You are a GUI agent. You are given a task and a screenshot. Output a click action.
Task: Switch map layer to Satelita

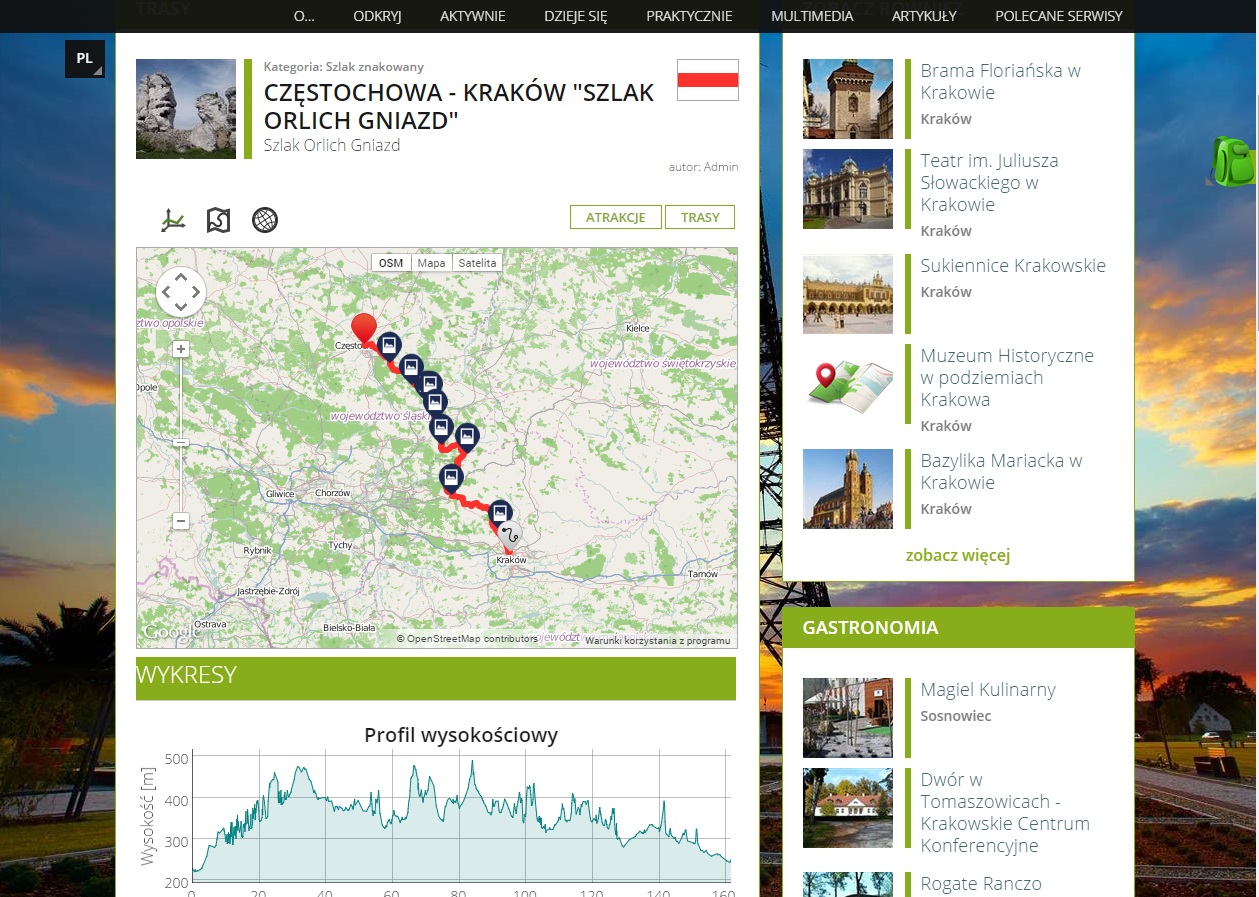point(477,263)
